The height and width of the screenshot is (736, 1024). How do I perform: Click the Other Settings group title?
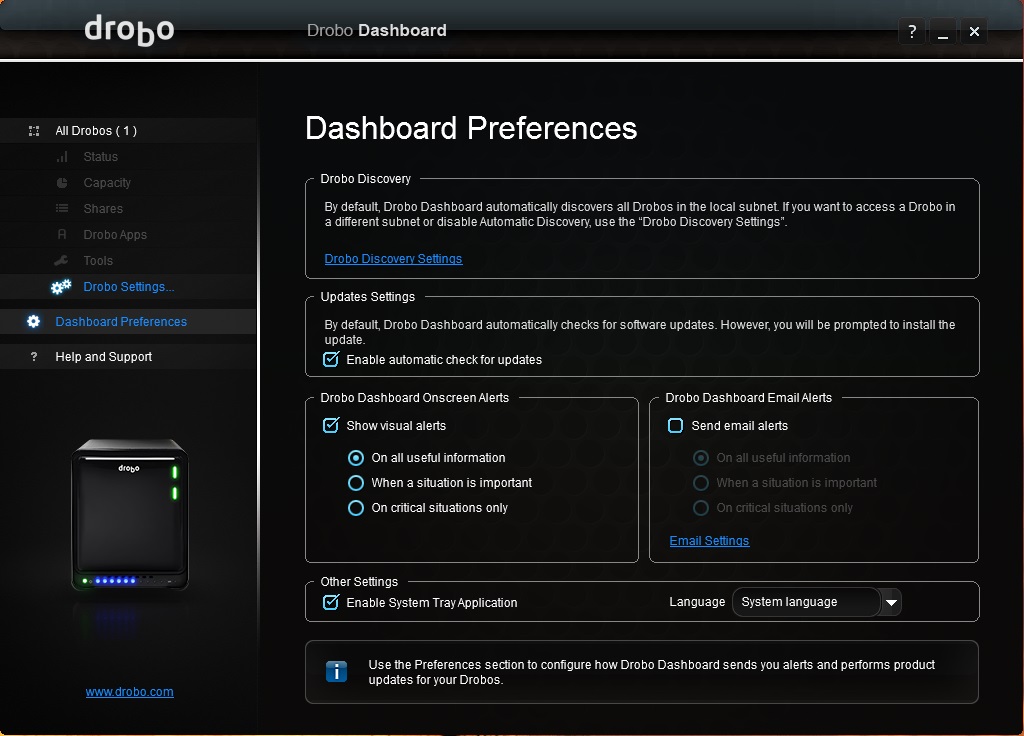point(359,581)
